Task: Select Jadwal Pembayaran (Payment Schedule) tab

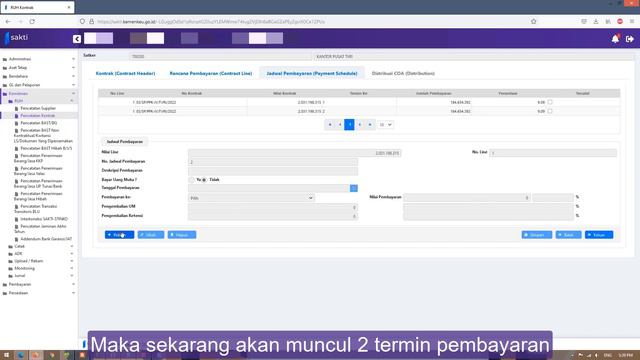Action: [312, 73]
